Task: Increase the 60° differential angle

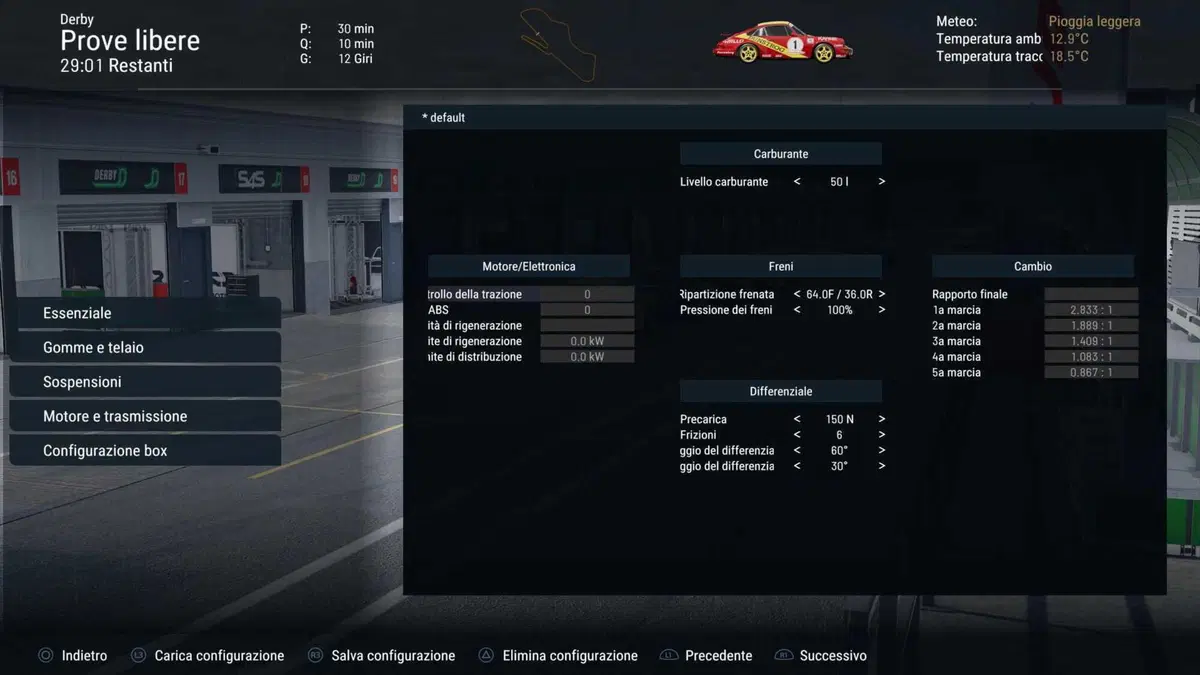Action: point(881,451)
